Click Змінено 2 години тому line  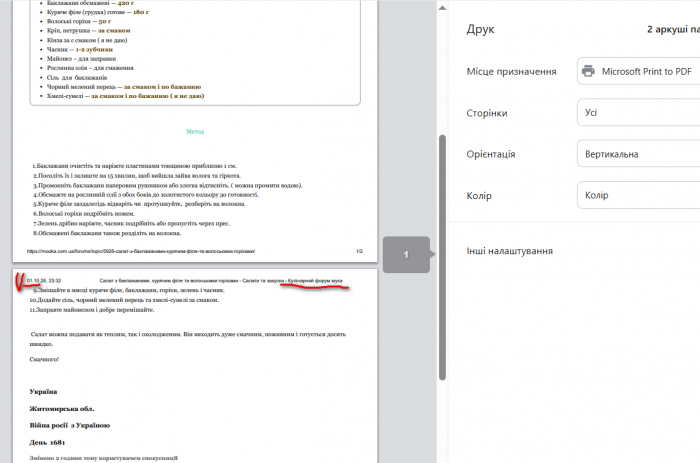(x=104, y=458)
